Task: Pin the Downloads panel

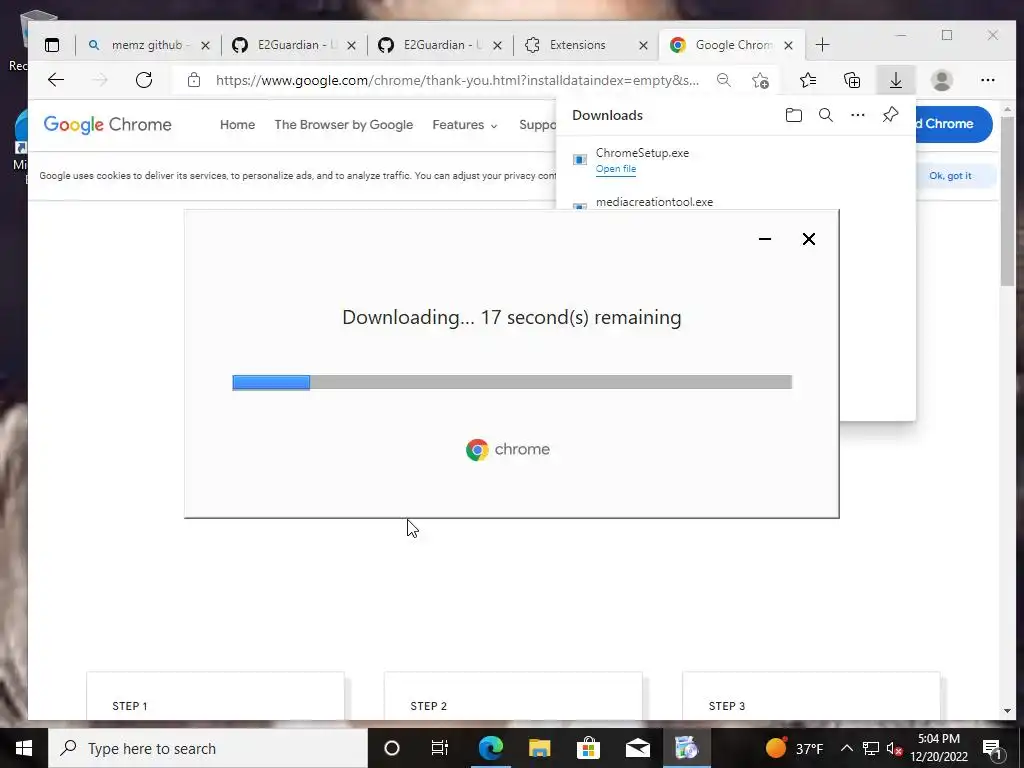Action: [x=890, y=115]
